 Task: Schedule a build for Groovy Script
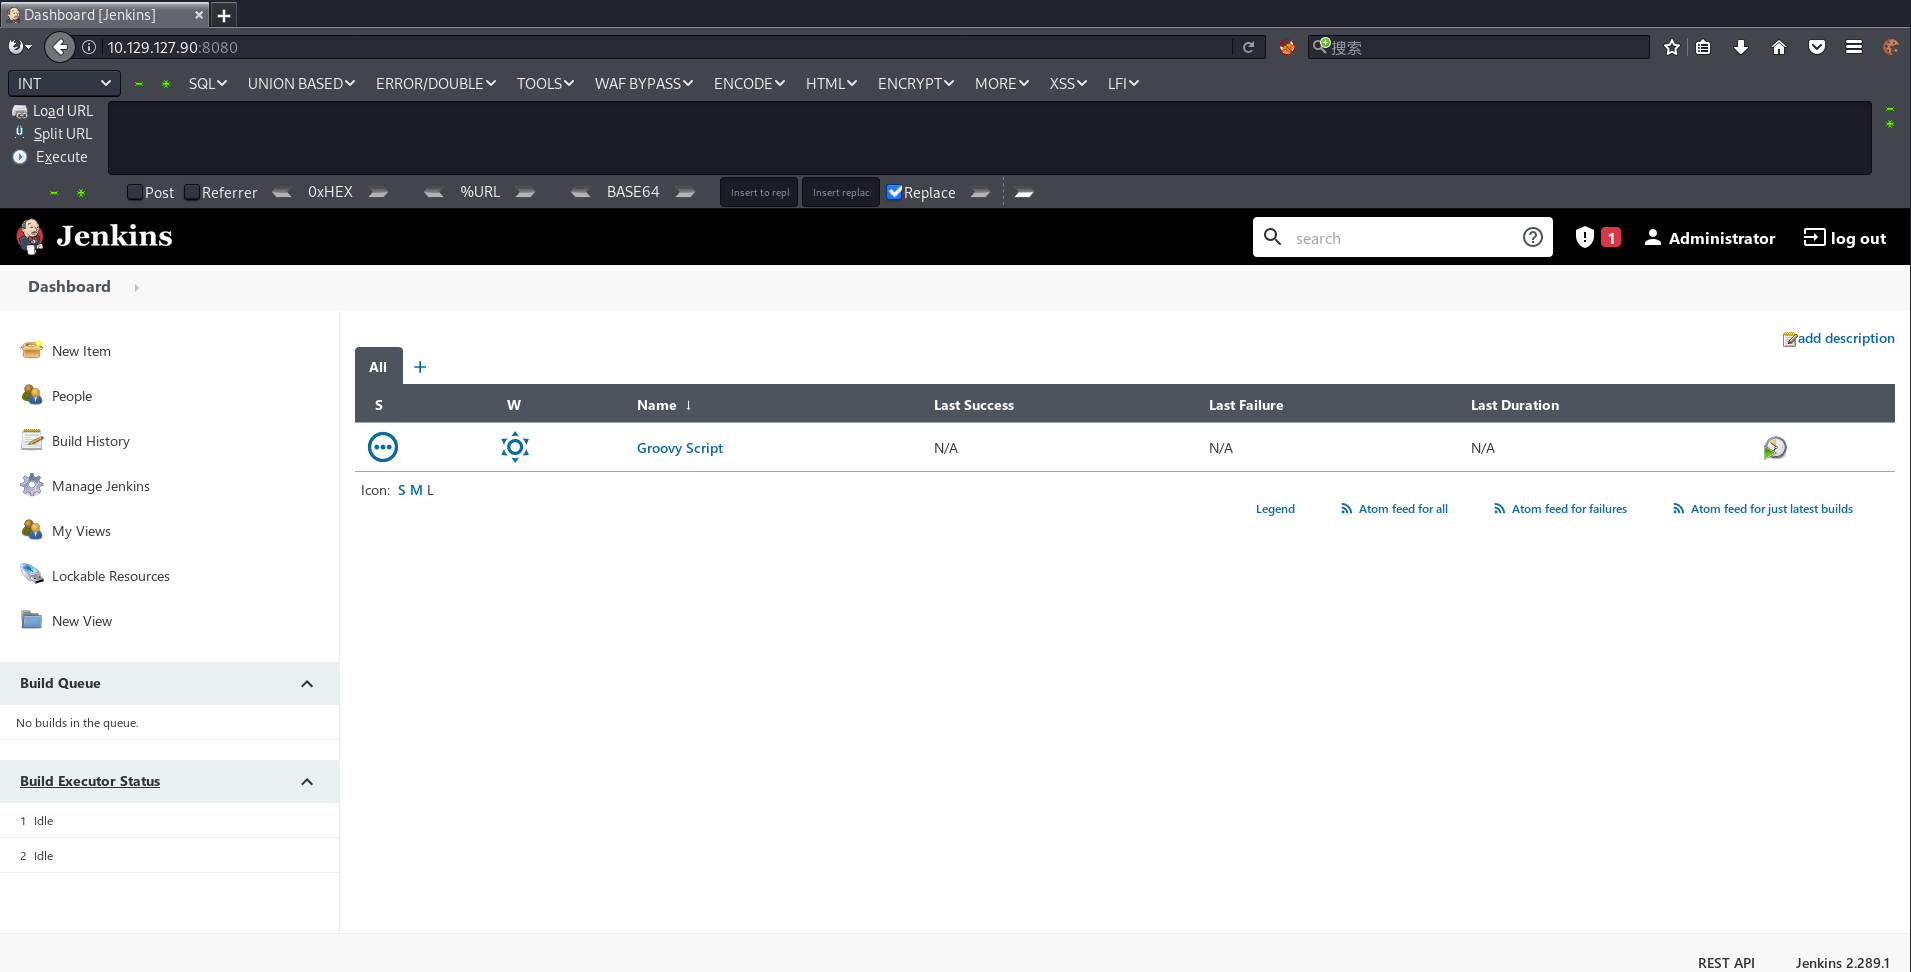pos(1774,448)
